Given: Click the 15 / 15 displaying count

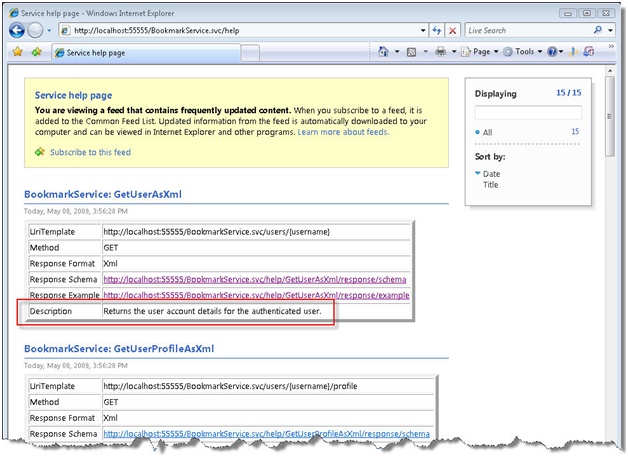Looking at the screenshot, I should [568, 93].
